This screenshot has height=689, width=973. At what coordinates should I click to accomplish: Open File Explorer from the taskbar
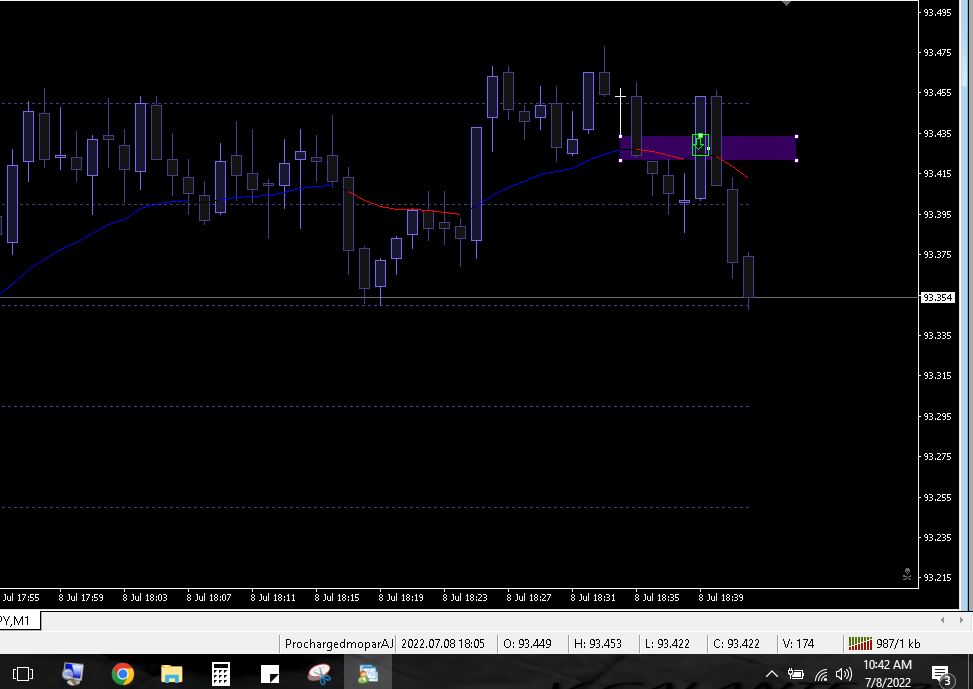point(172,674)
